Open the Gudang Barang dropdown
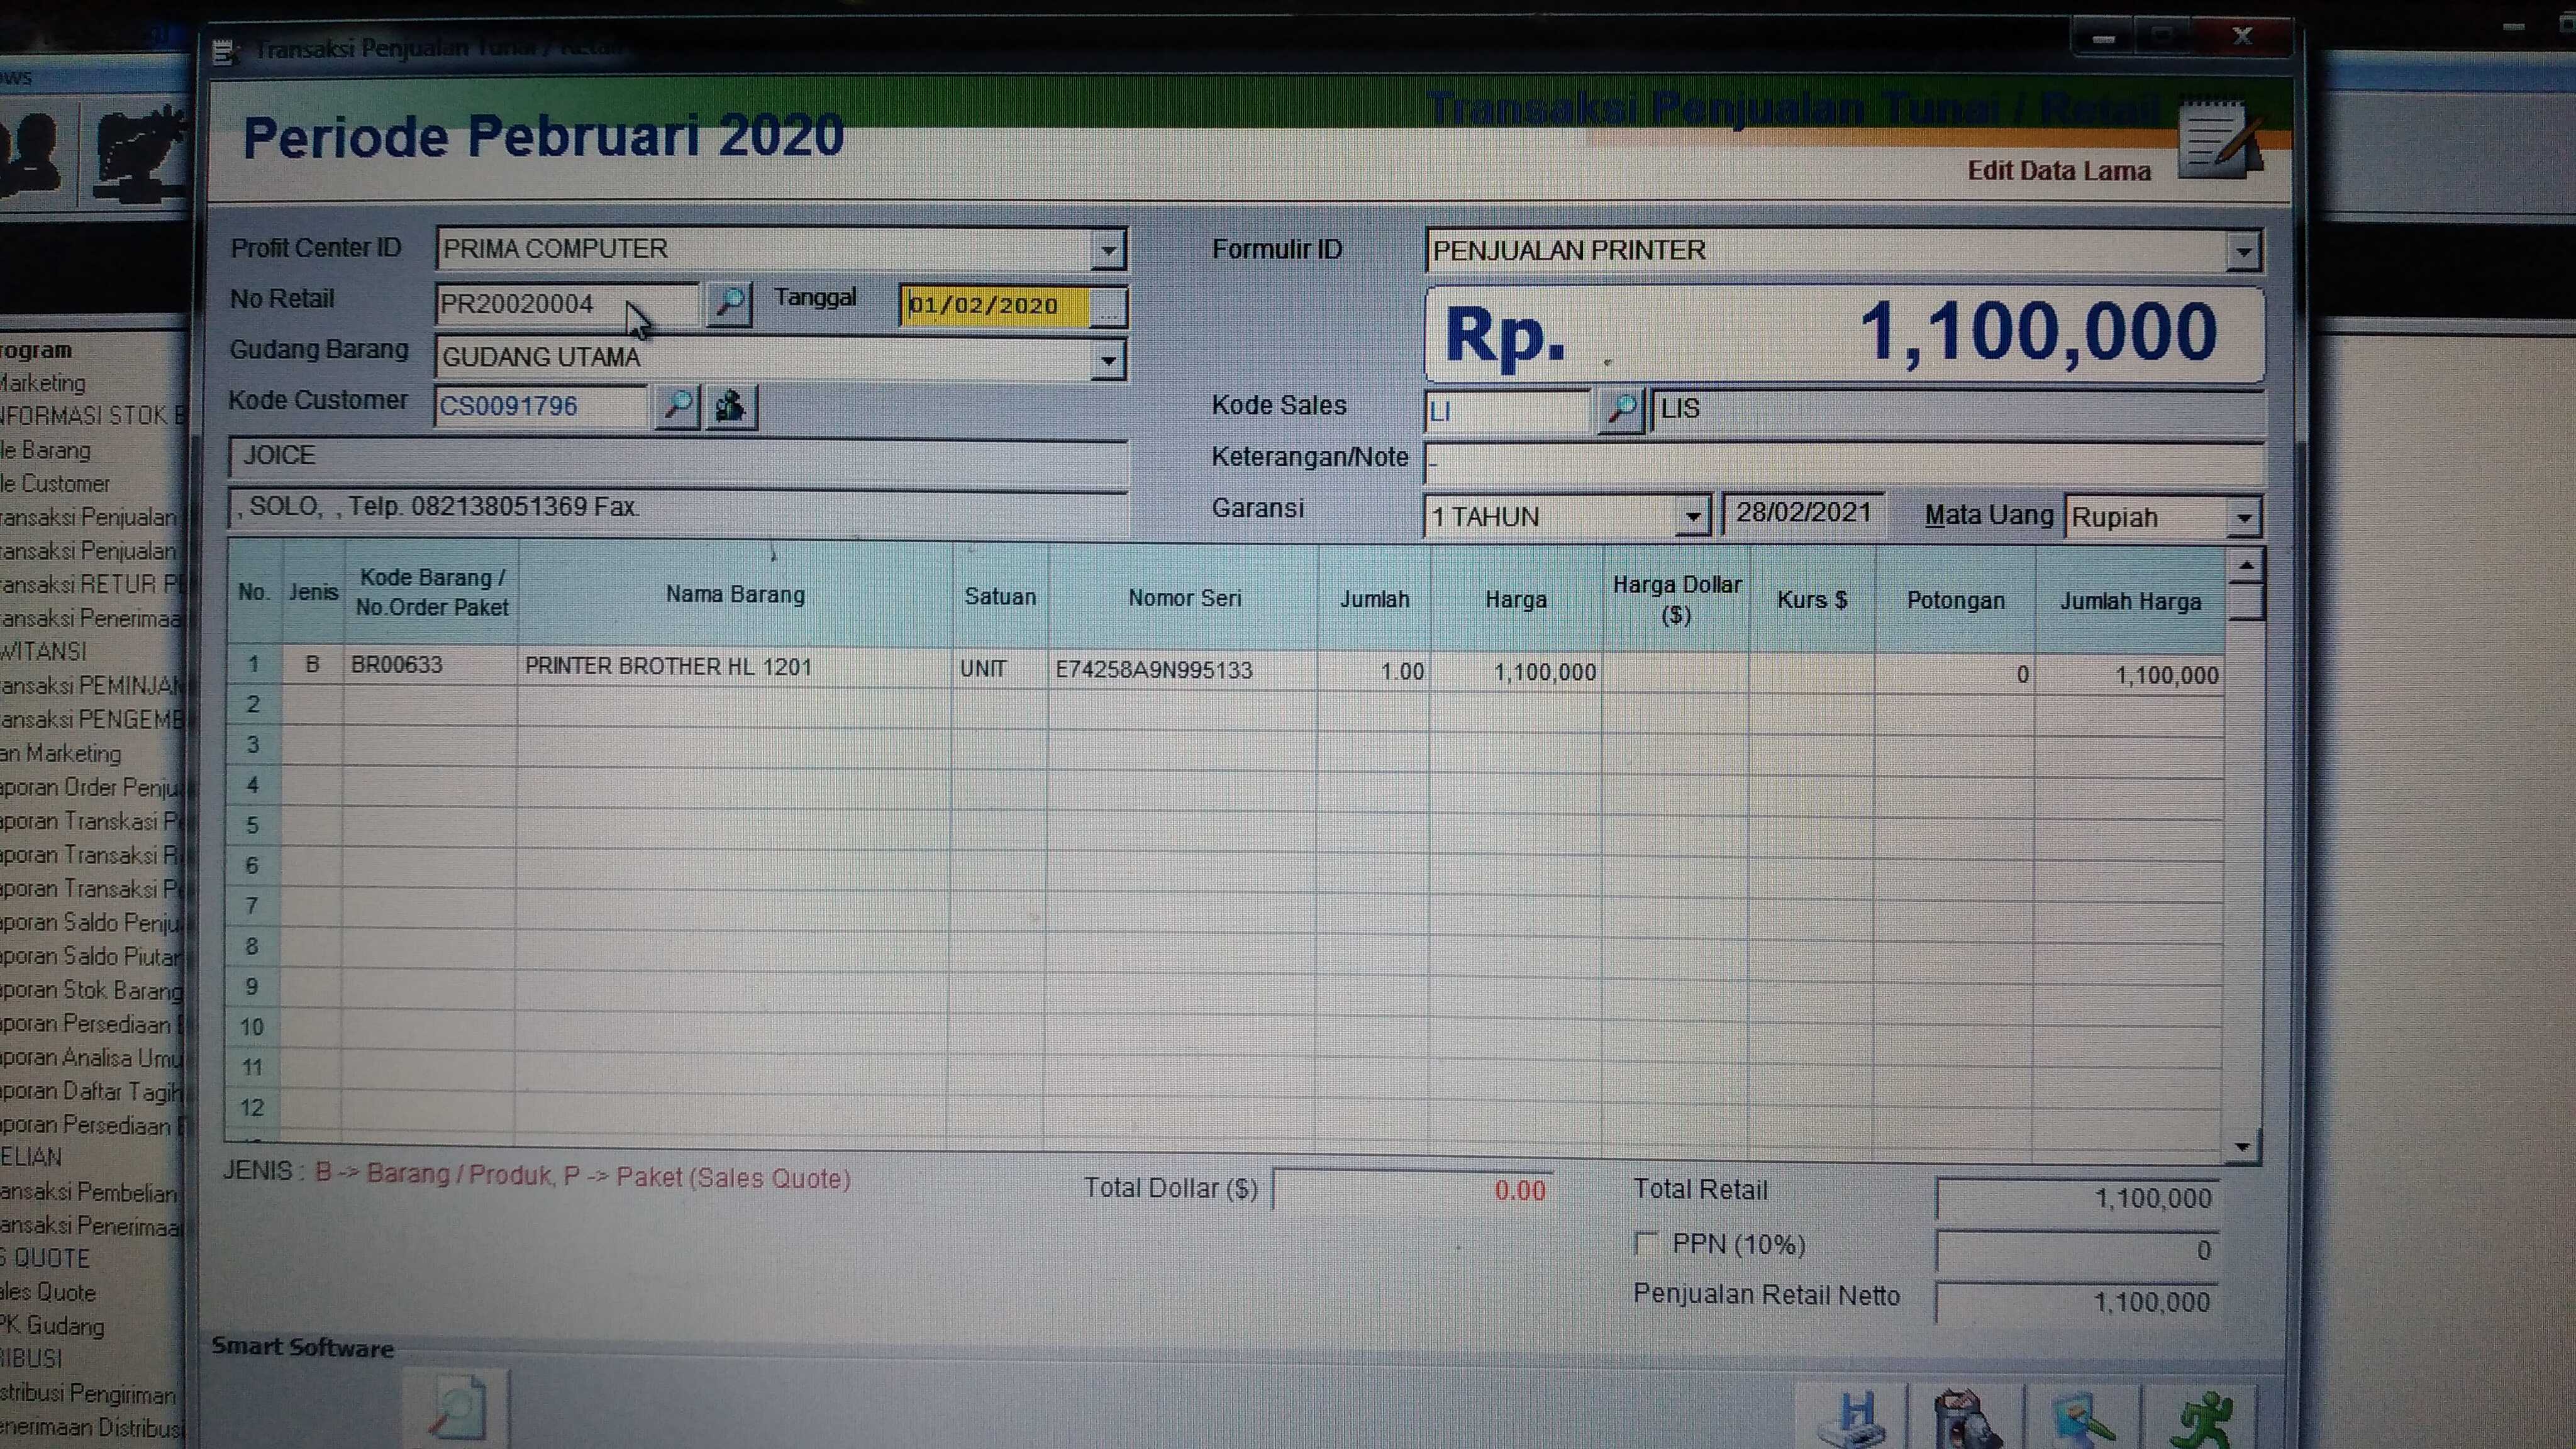The width and height of the screenshot is (2576, 1449). 1108,359
